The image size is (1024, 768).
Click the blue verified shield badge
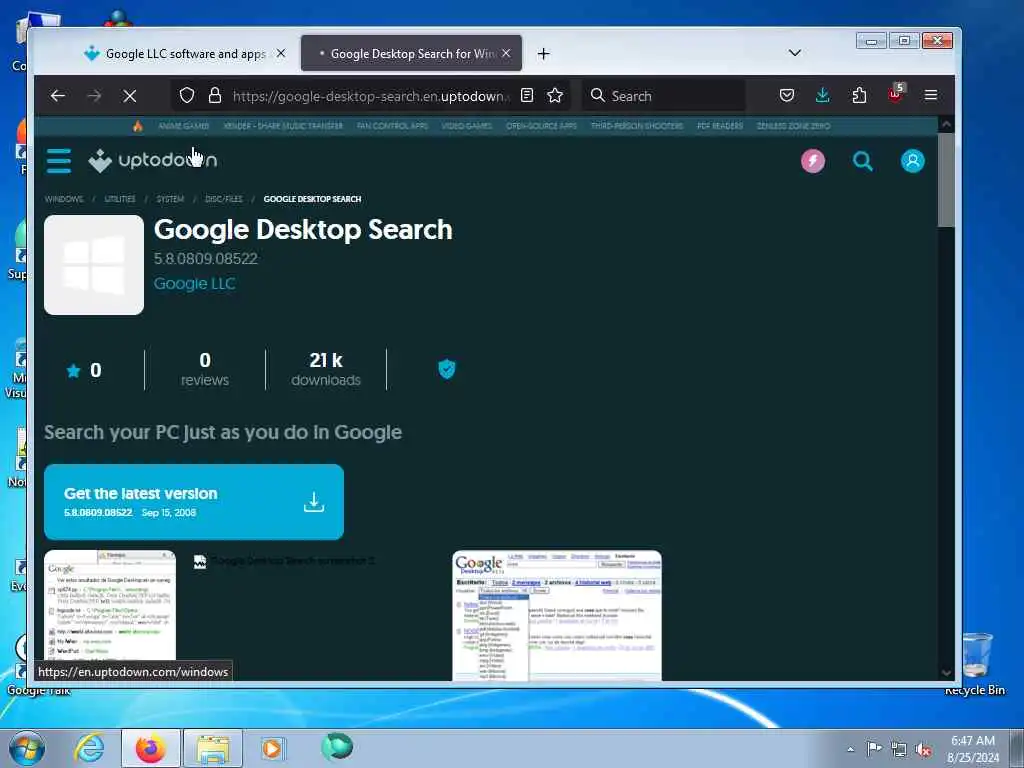(x=447, y=369)
